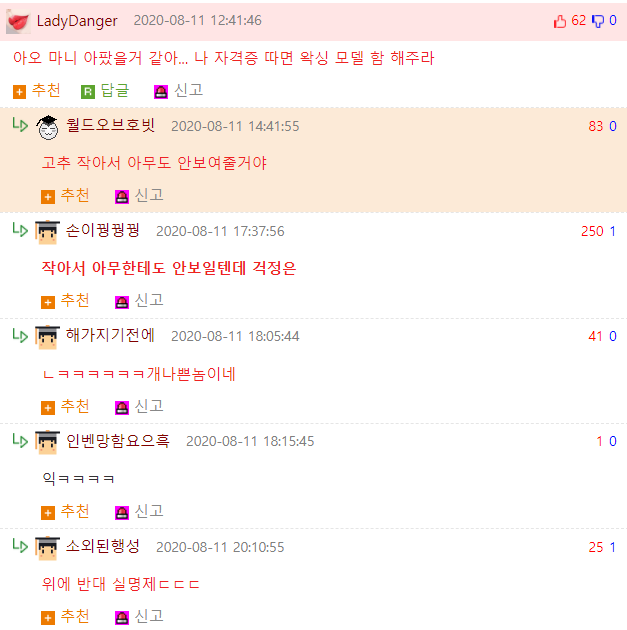Image resolution: width=627 pixels, height=630 pixels.
Task: Click the orange plus 추천 icon under LadyDanger's comment
Action: pyautogui.click(x=19, y=92)
